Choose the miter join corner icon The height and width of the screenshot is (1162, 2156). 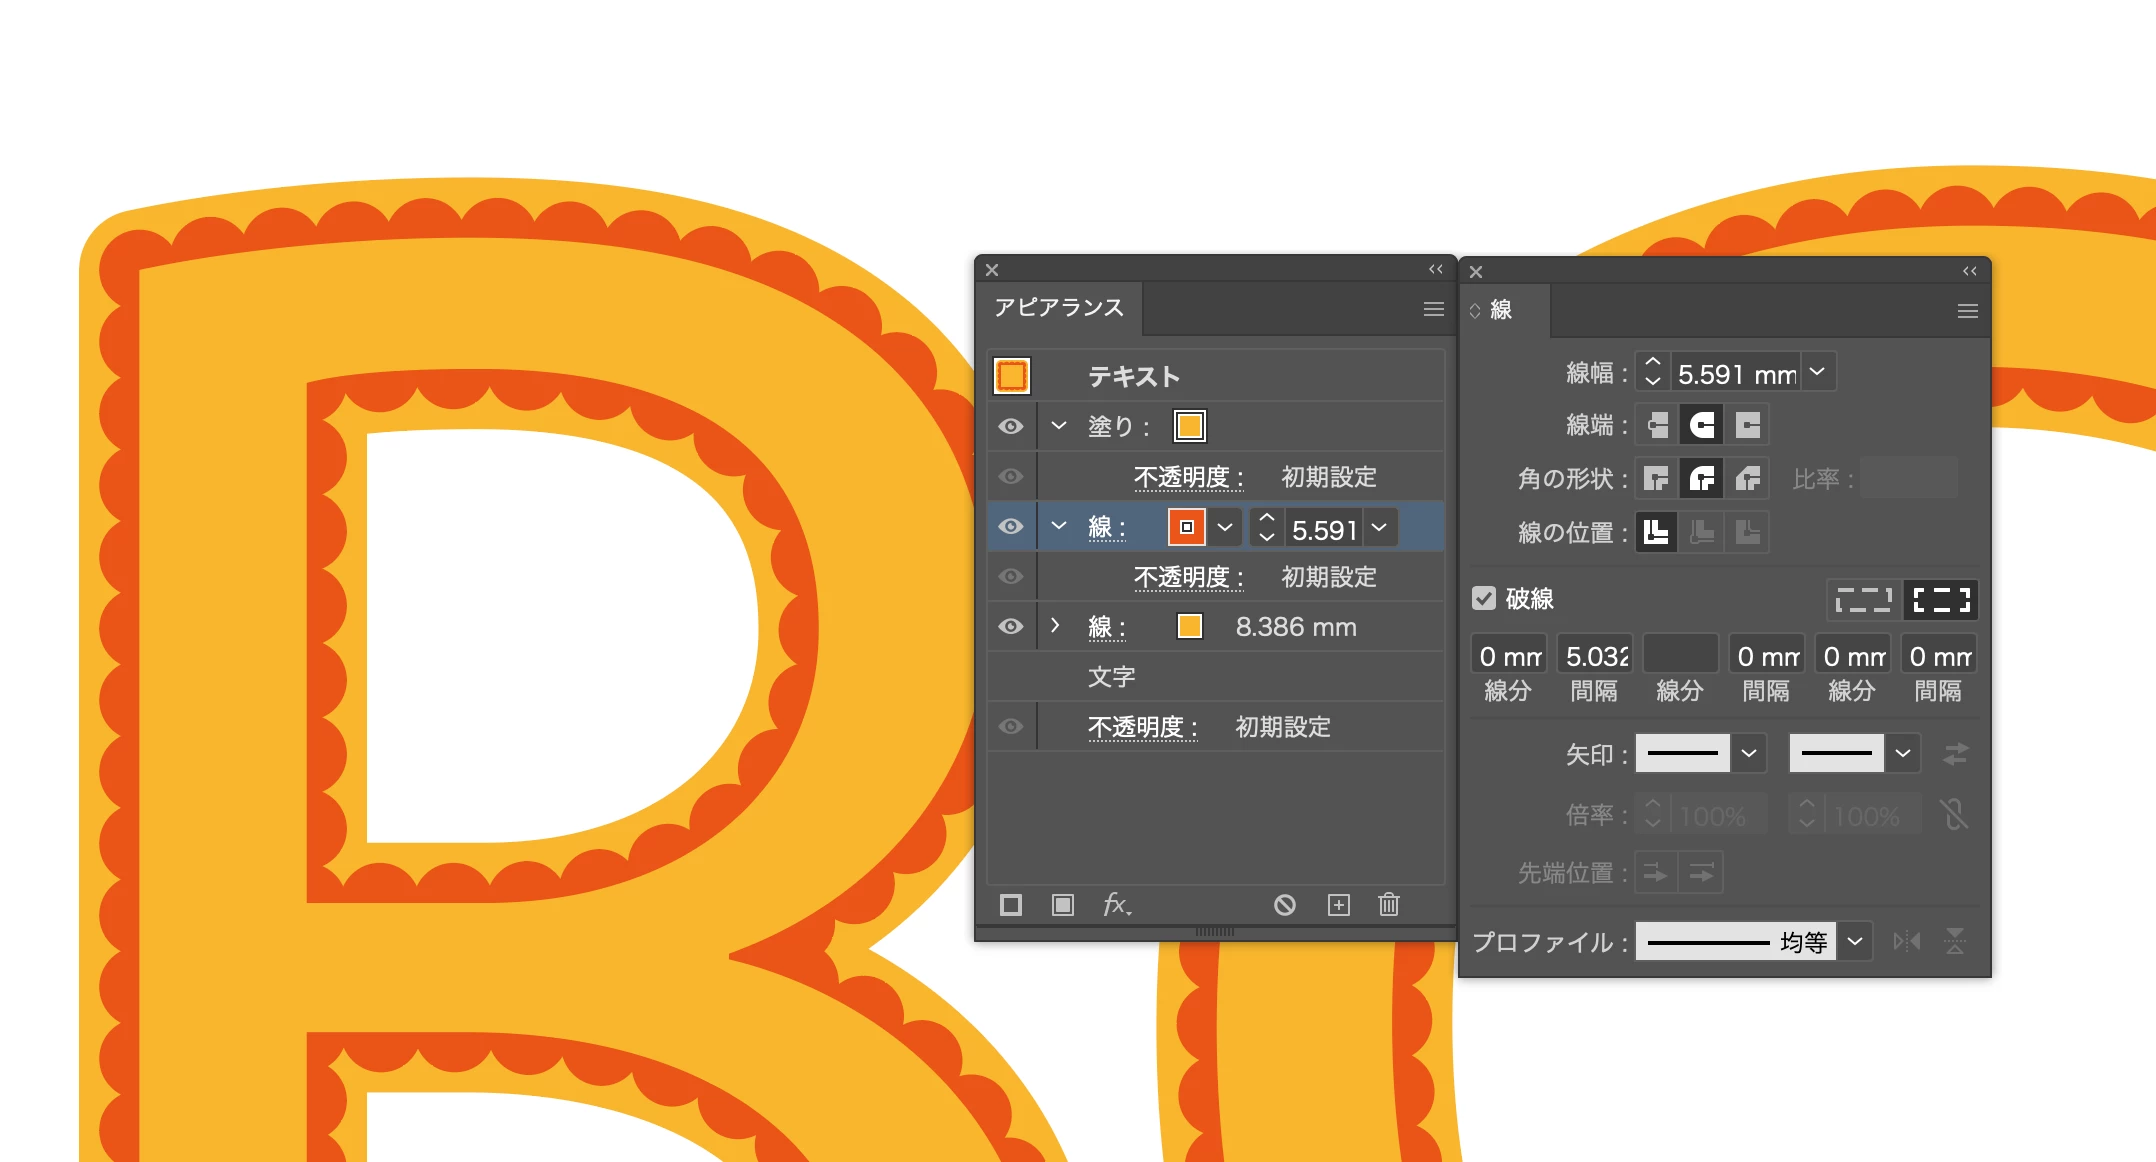point(1657,479)
